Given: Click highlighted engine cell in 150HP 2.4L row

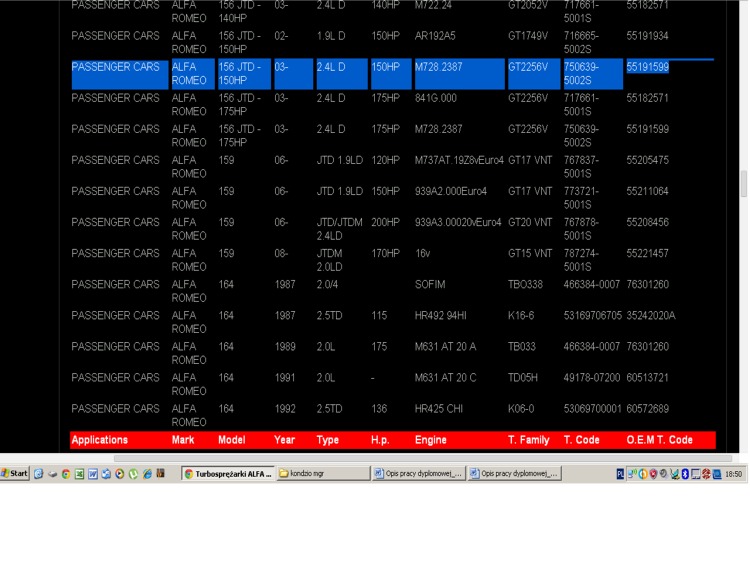Looking at the screenshot, I should click(x=460, y=74).
